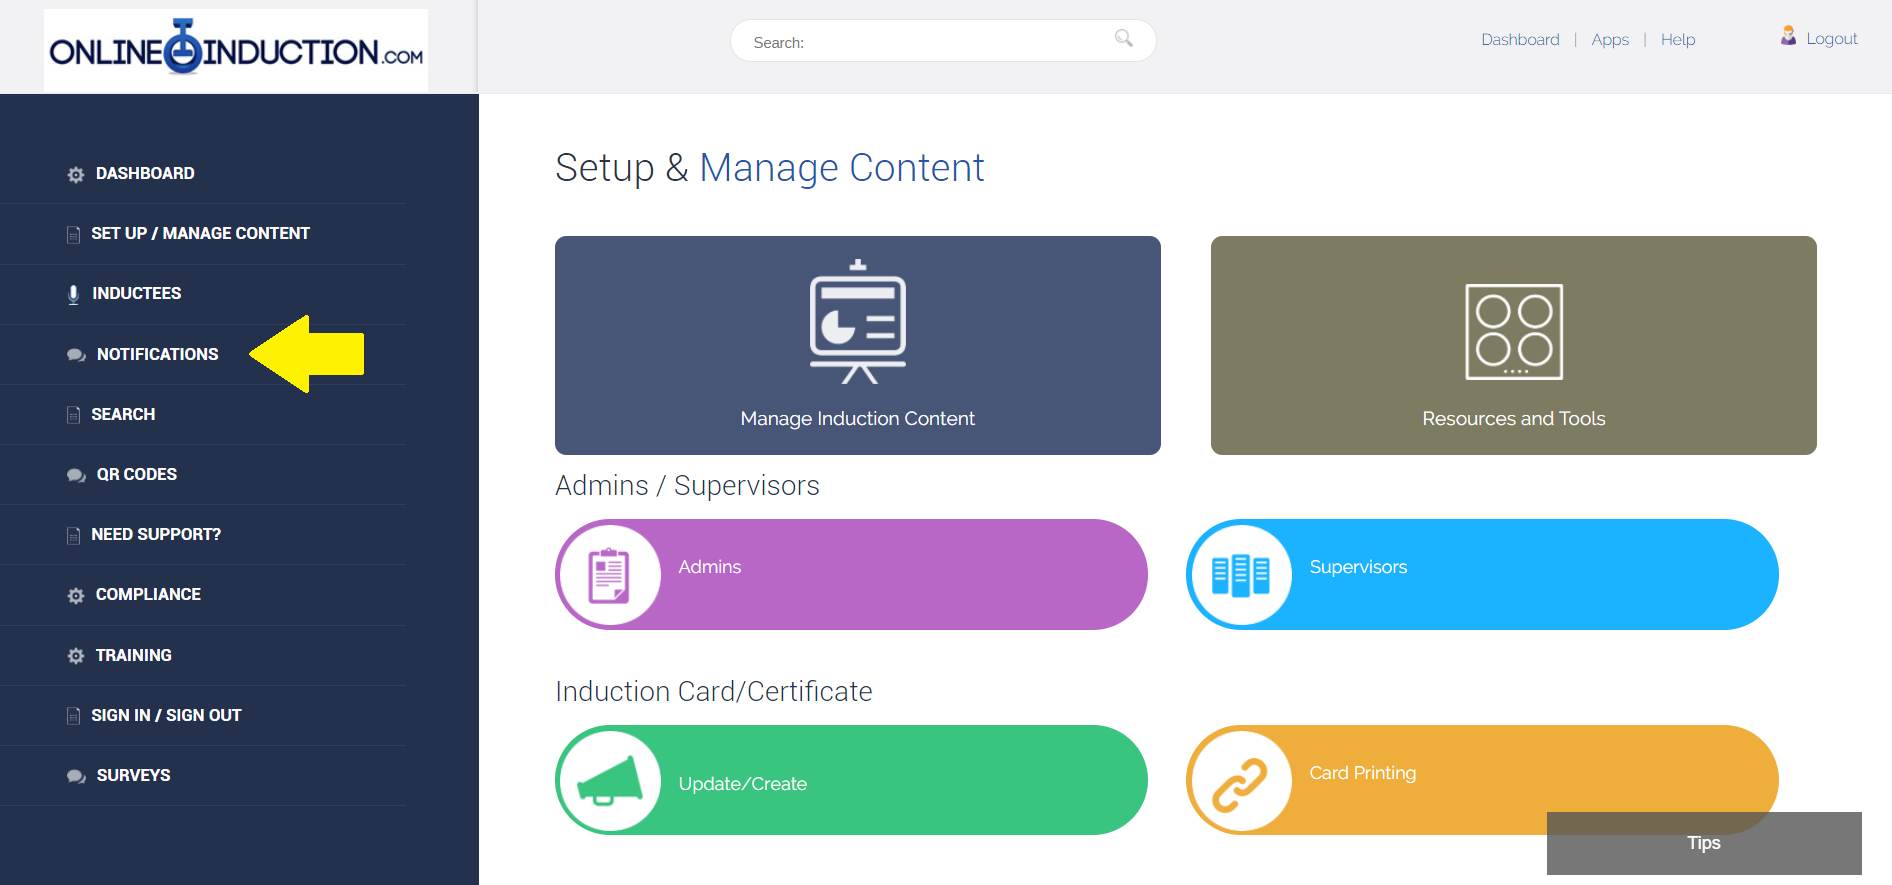Go to Inductees in the sidebar
This screenshot has width=1892, height=885.
coord(137,294)
